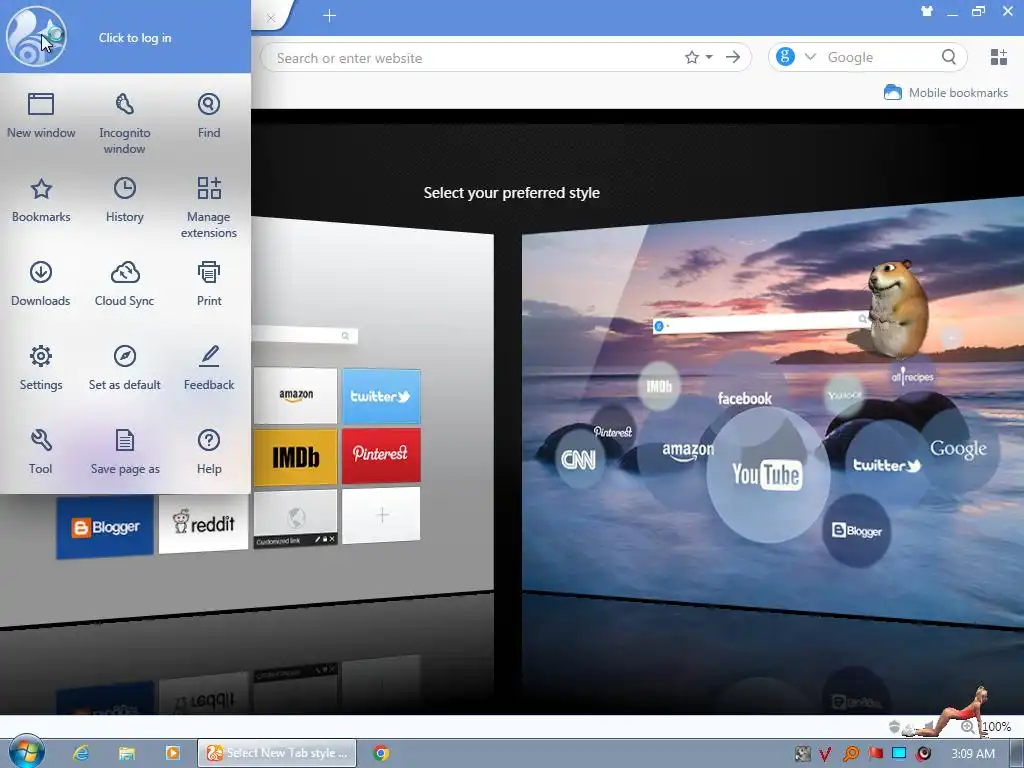1024x768 pixels.
Task: Click 'Click to log in' text
Action: point(135,38)
